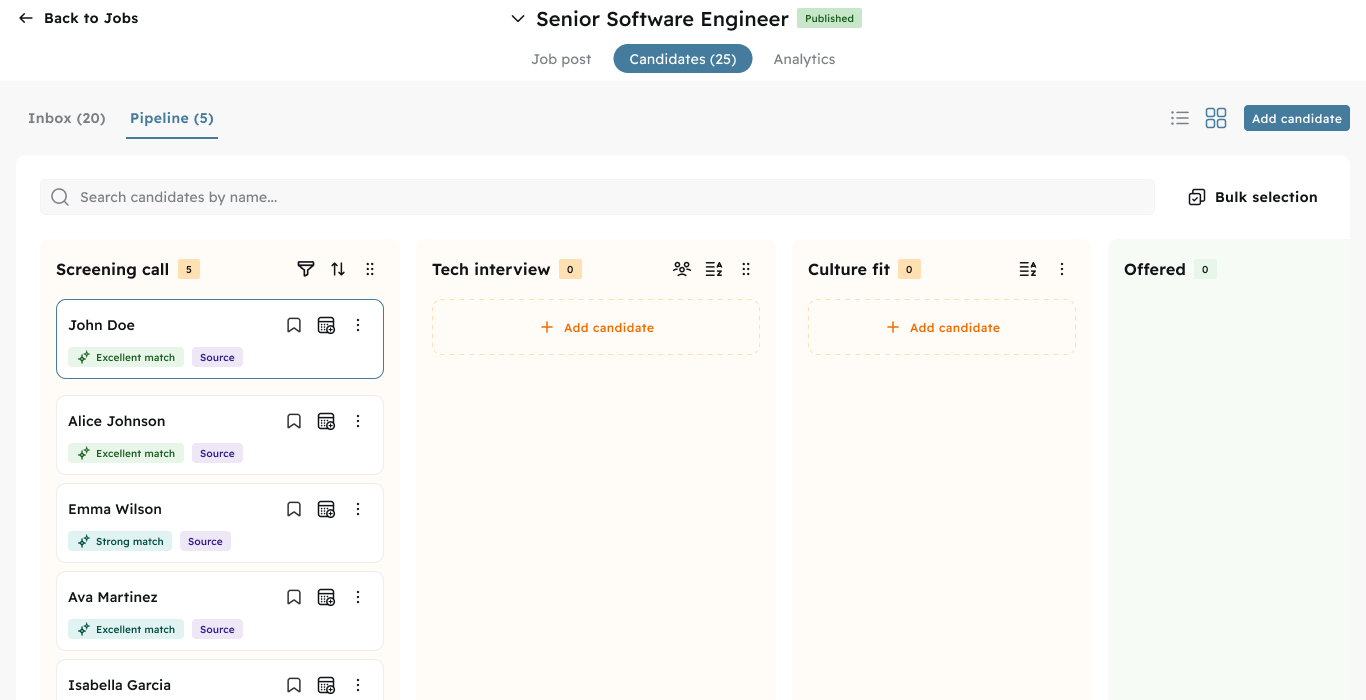Switch to the Analytics tab

(x=804, y=59)
